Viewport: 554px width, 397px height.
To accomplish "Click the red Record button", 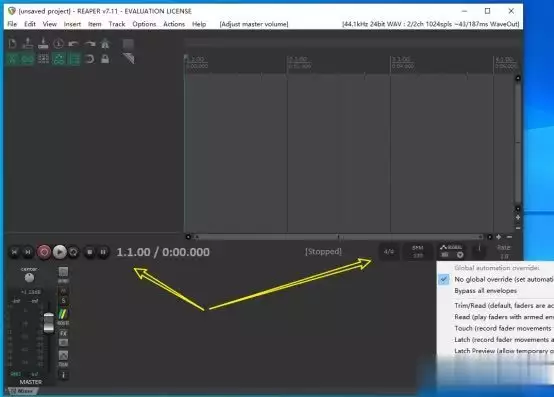I will pos(44,252).
